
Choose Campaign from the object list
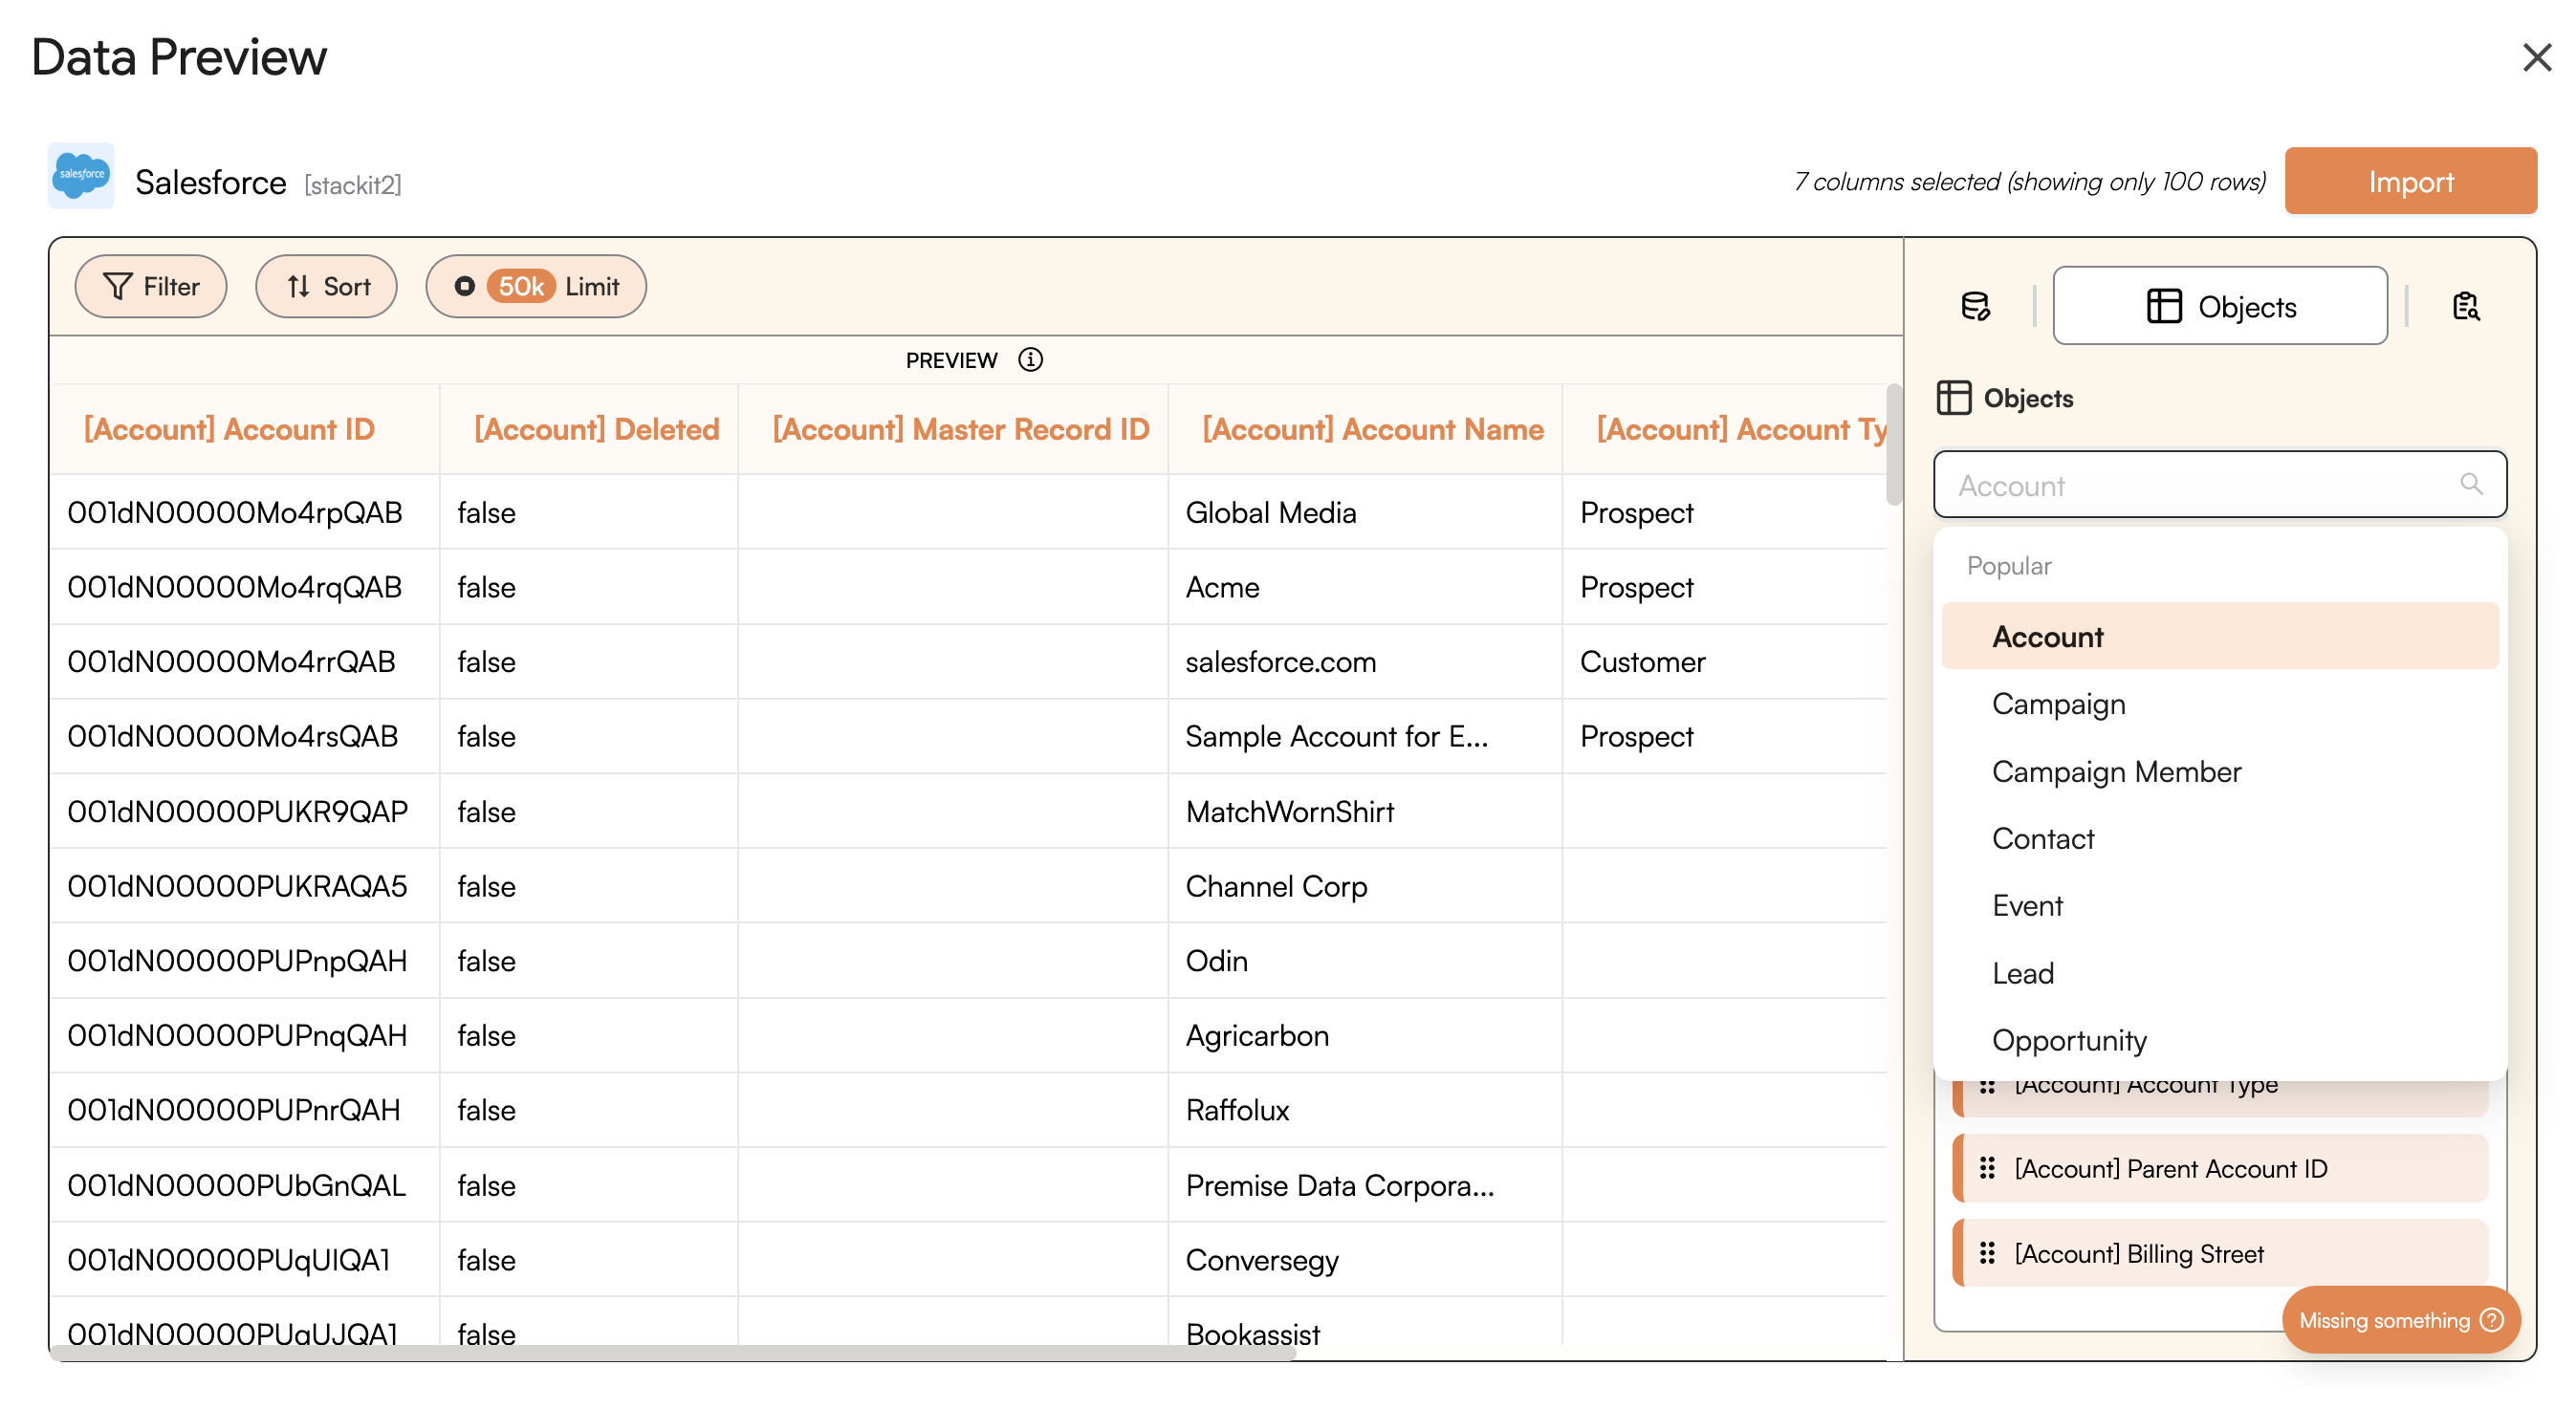(2058, 704)
